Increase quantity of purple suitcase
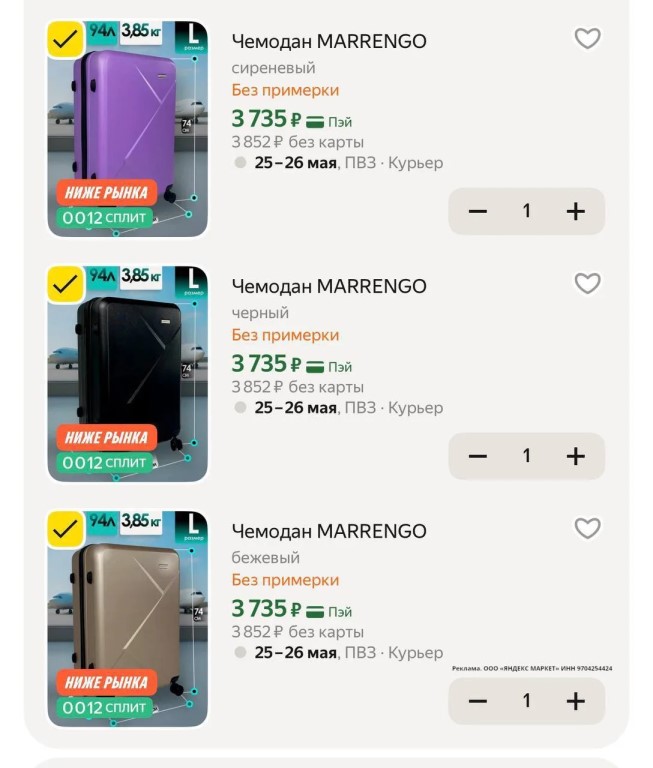Viewport: 653px width, 768px height. pyautogui.click(x=575, y=211)
